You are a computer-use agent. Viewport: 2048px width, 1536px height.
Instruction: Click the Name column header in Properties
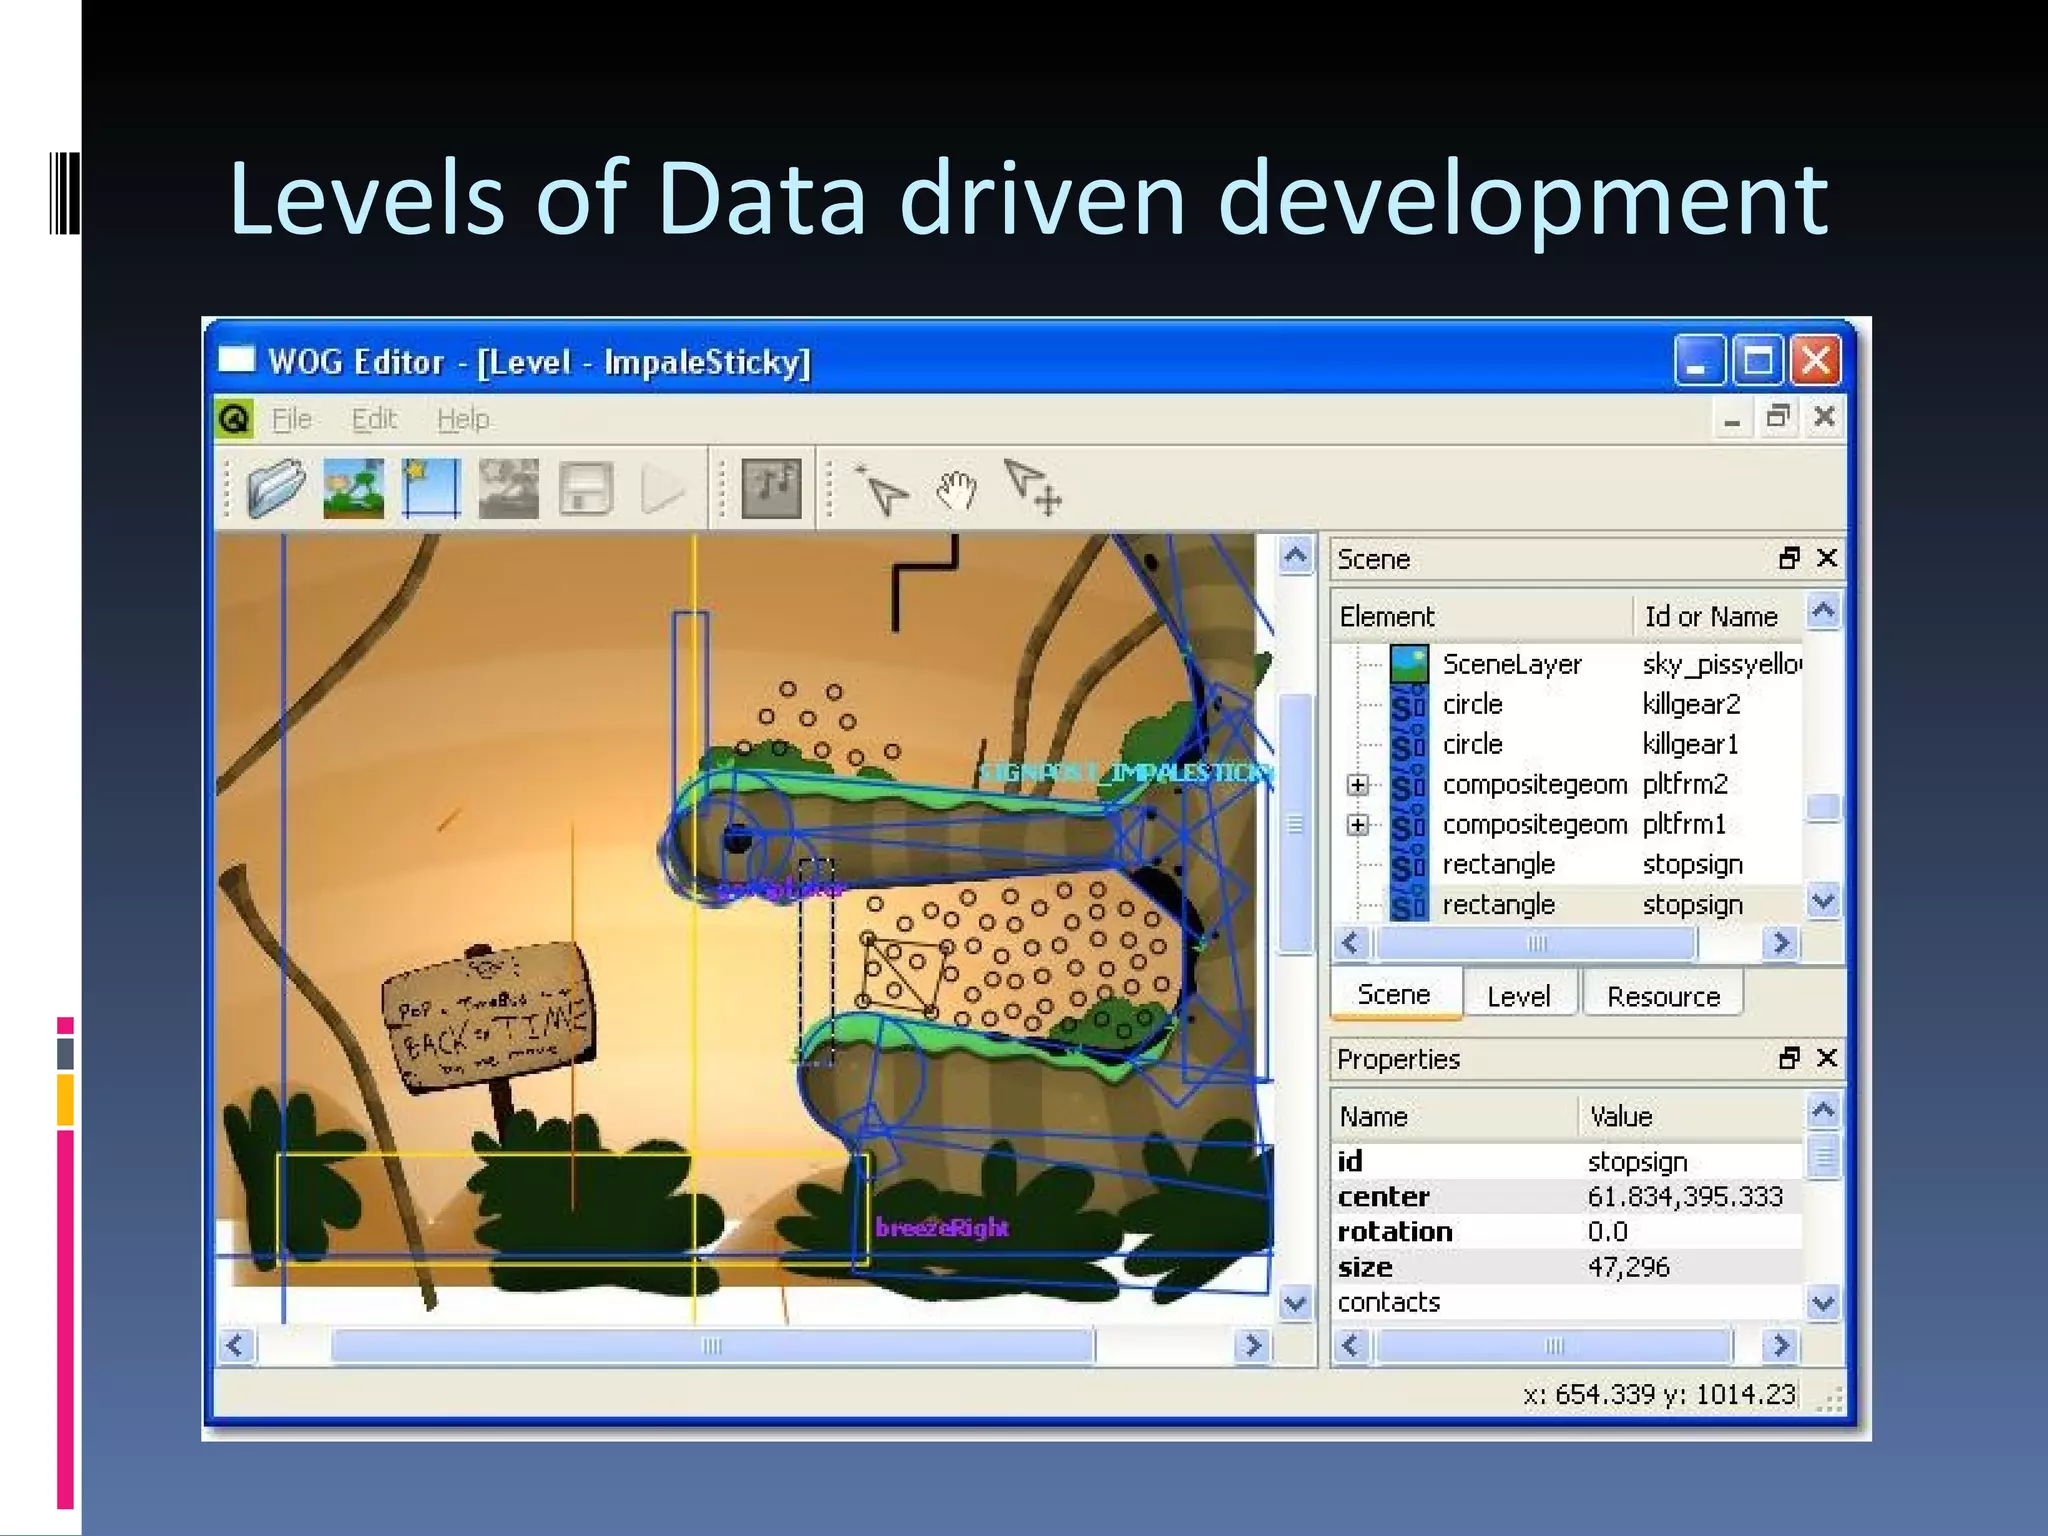(x=1455, y=1116)
